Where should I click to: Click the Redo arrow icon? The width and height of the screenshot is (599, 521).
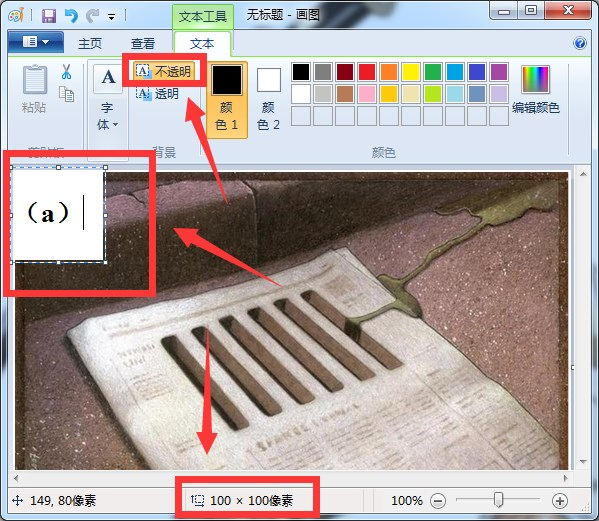tap(92, 16)
